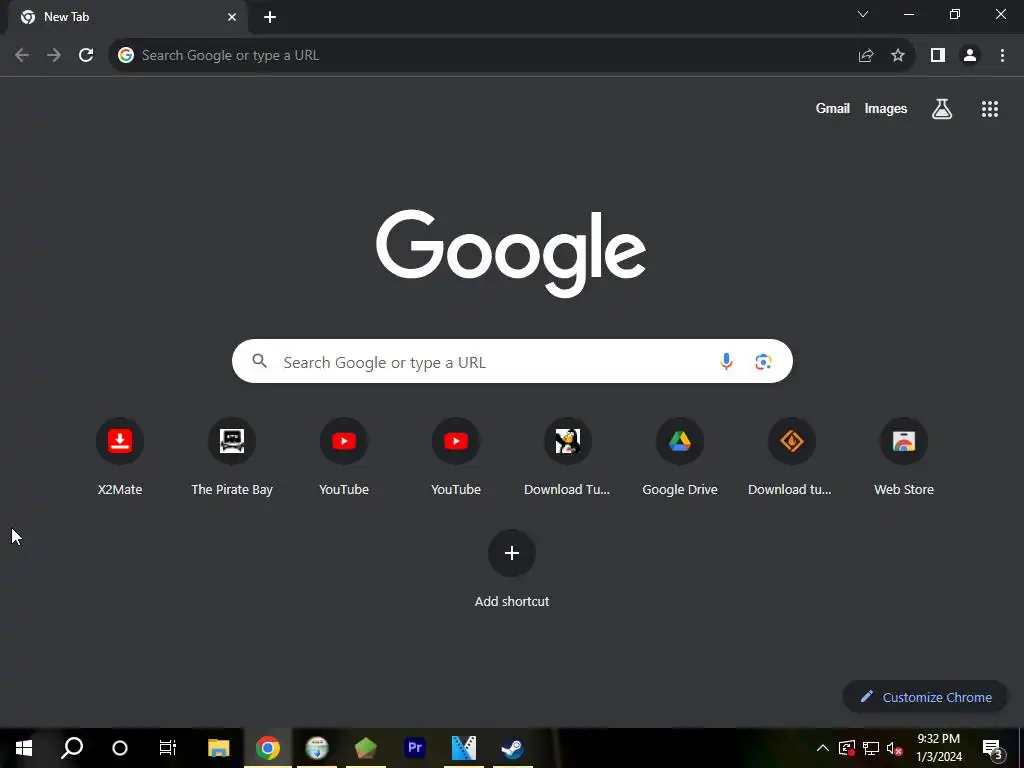Screen dimensions: 1024x768
Task: Start voice search with the microphone
Action: pyautogui.click(x=726, y=361)
